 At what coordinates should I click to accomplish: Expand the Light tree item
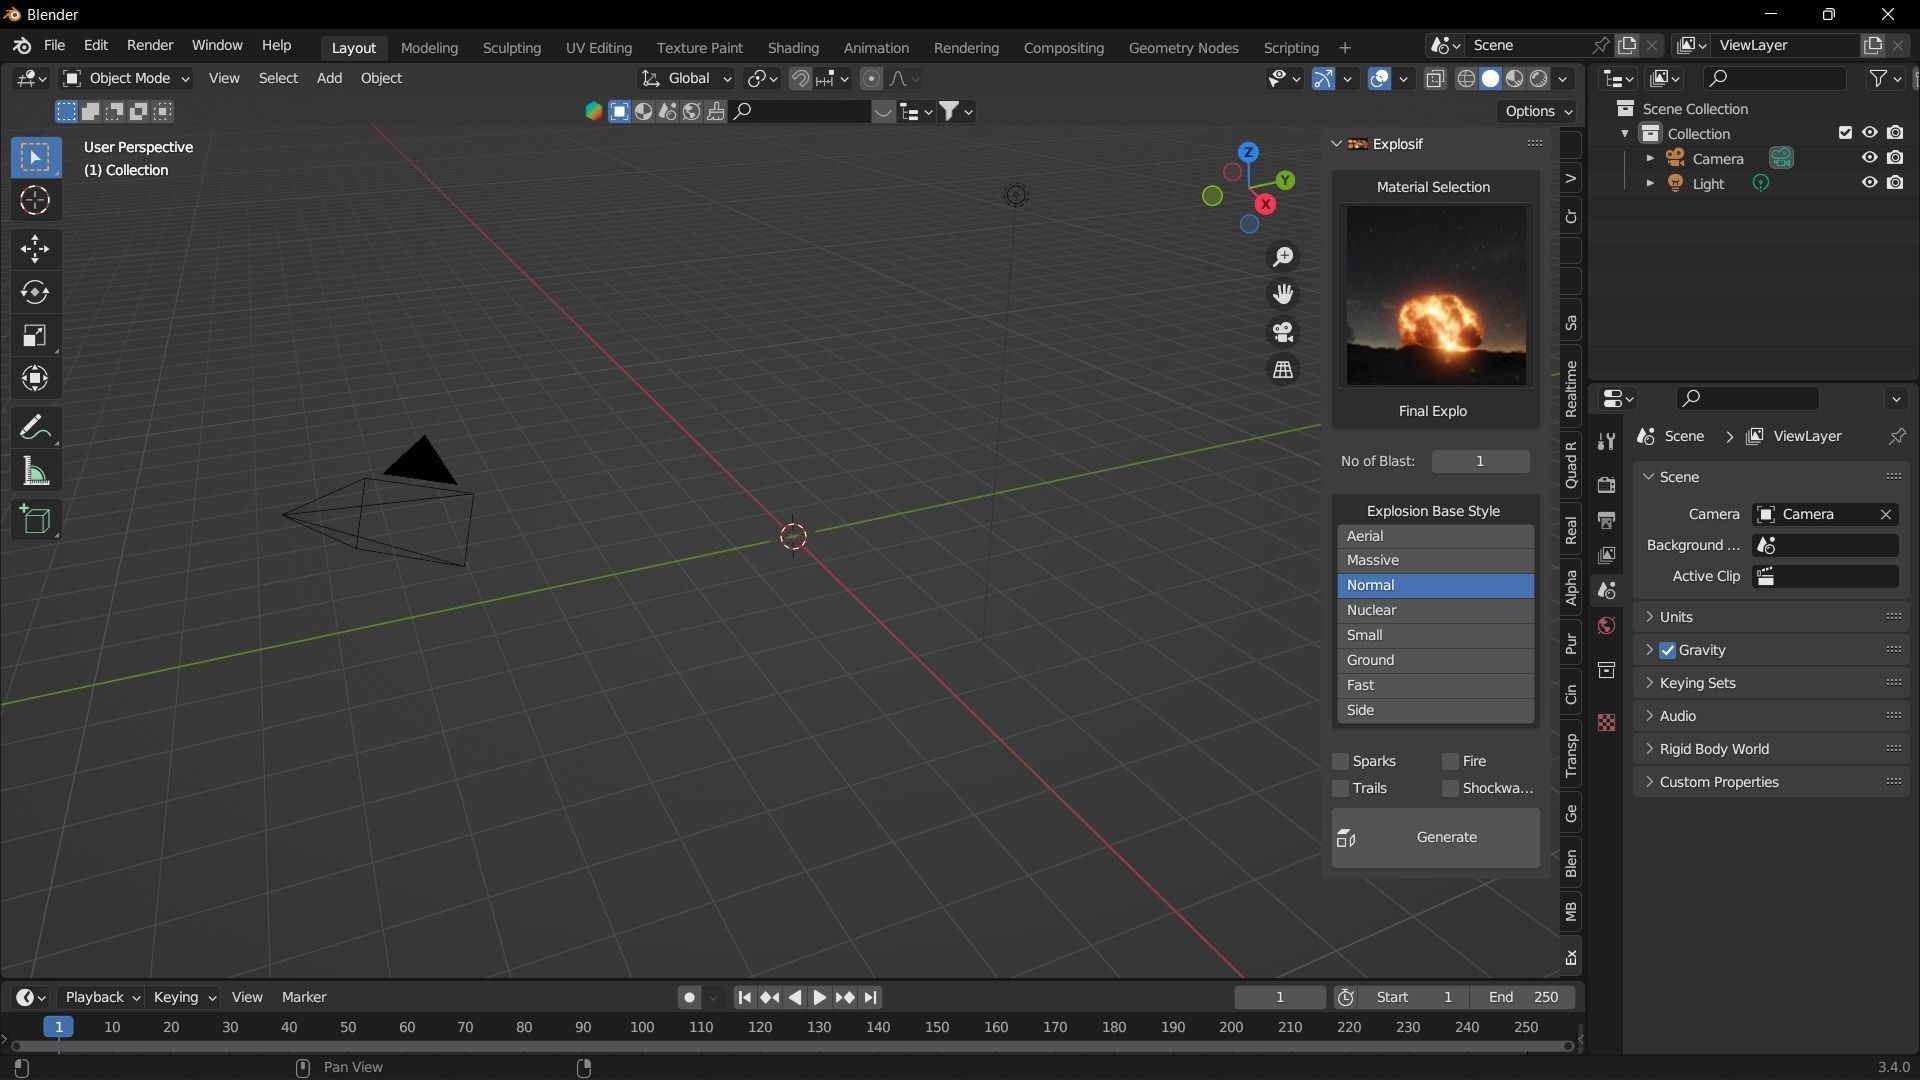point(1650,183)
